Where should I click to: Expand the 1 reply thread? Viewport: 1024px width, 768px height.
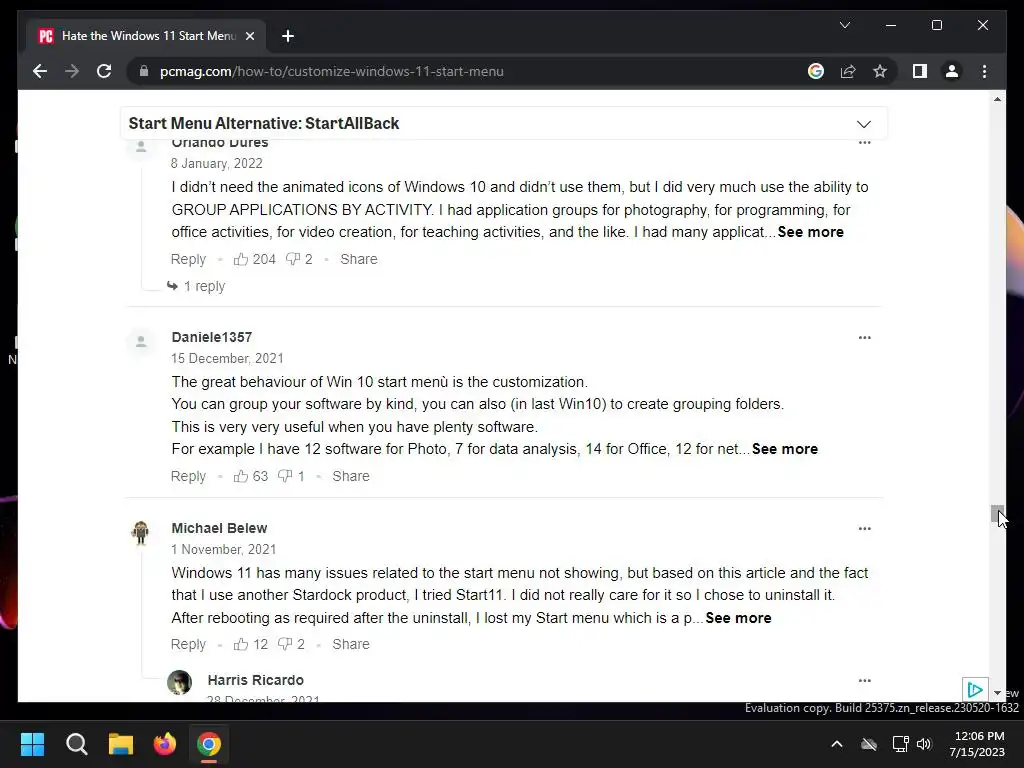pyautogui.click(x=196, y=286)
